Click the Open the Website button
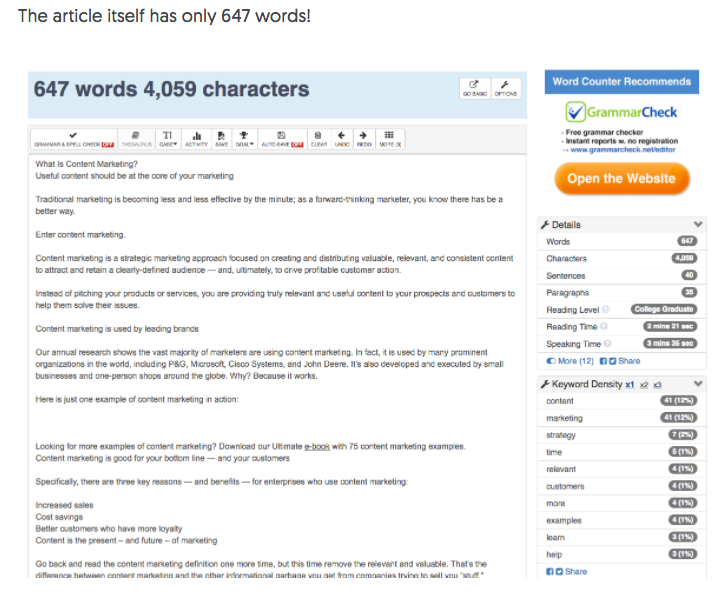Screen dimensions: 723x602 (x=621, y=178)
